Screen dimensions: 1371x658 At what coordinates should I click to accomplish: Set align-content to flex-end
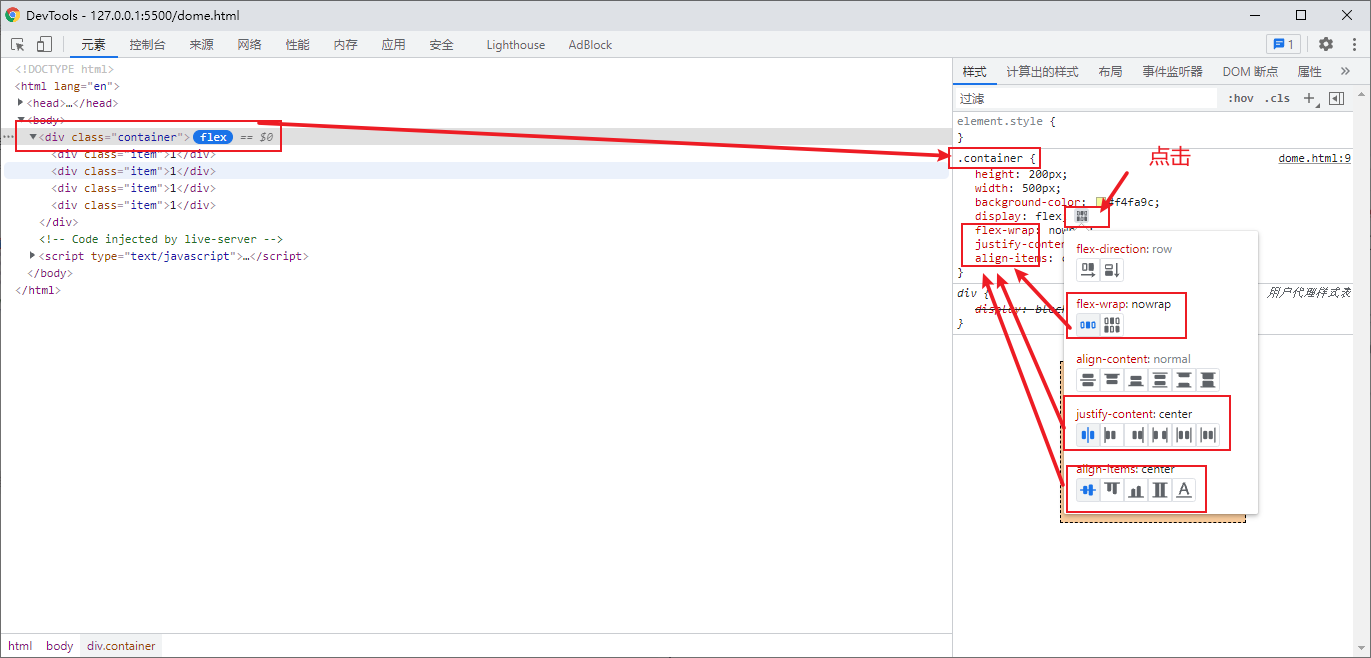tap(1136, 379)
